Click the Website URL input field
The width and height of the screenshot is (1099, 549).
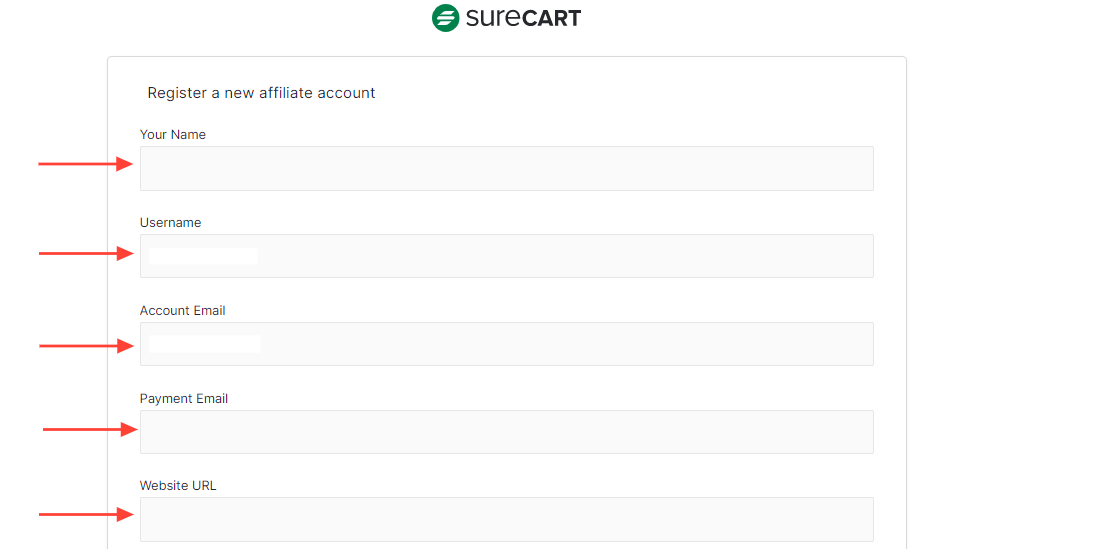coord(506,519)
